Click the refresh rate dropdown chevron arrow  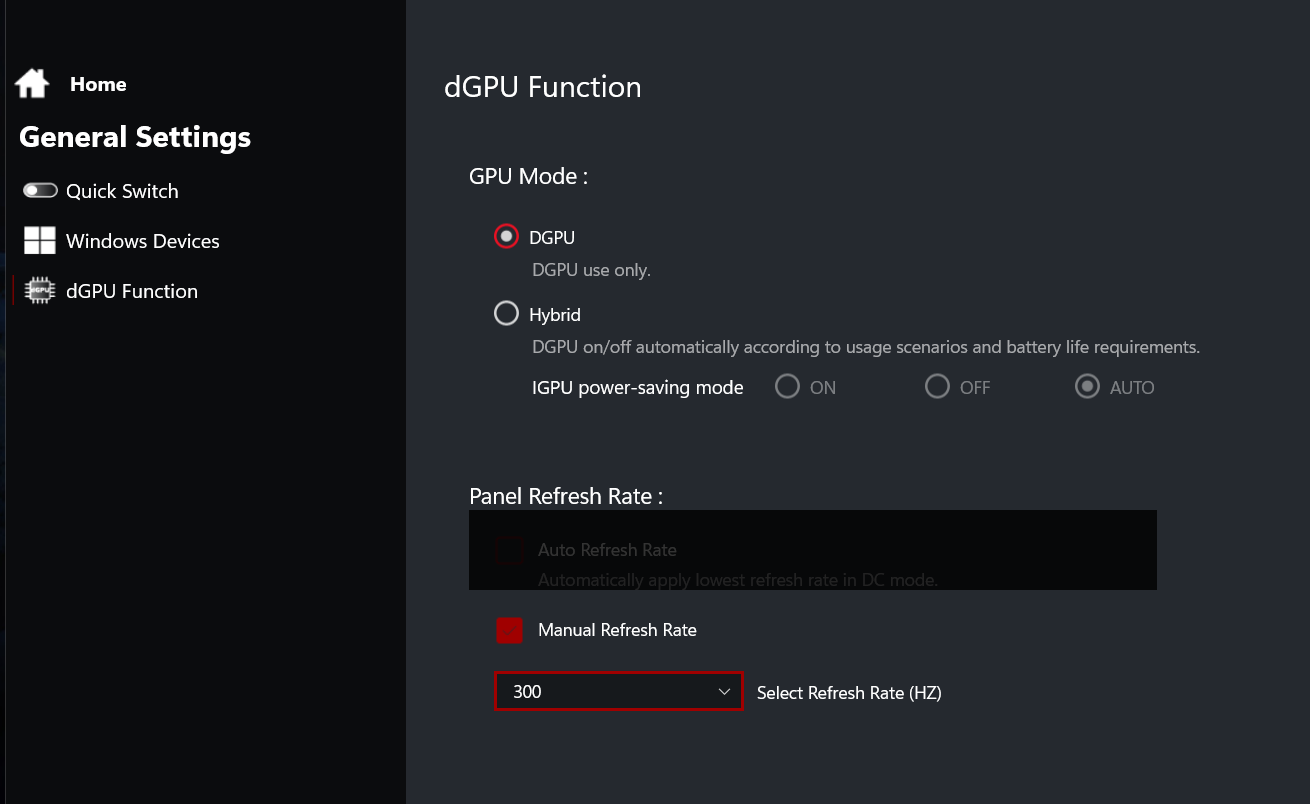(725, 692)
